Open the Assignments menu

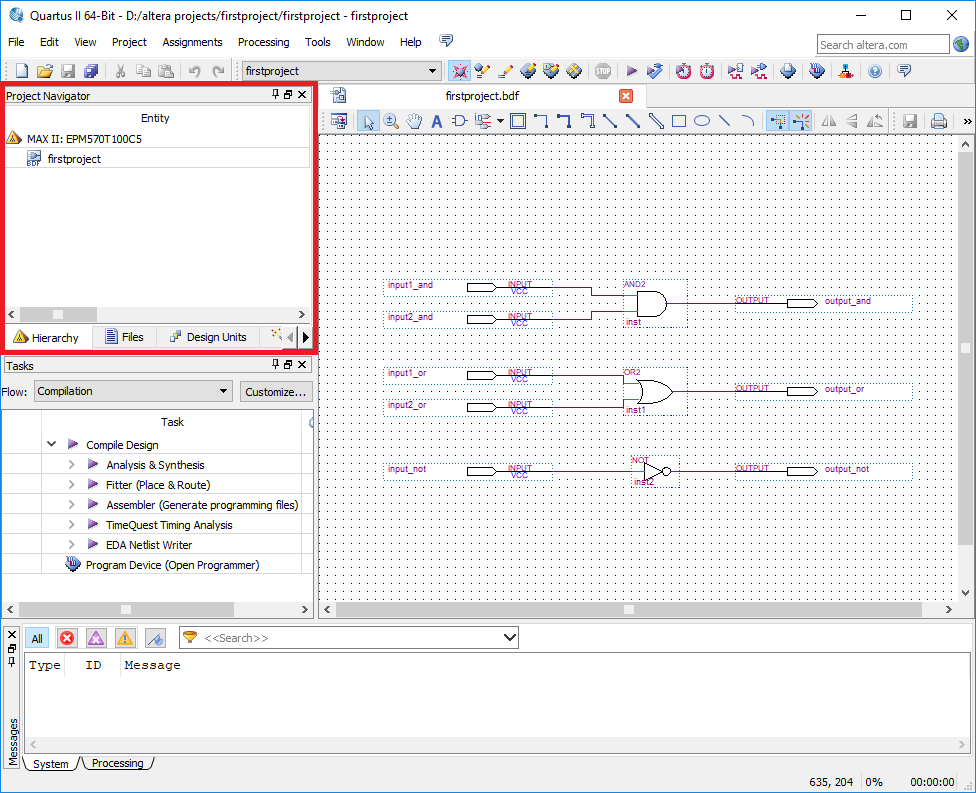(x=192, y=42)
